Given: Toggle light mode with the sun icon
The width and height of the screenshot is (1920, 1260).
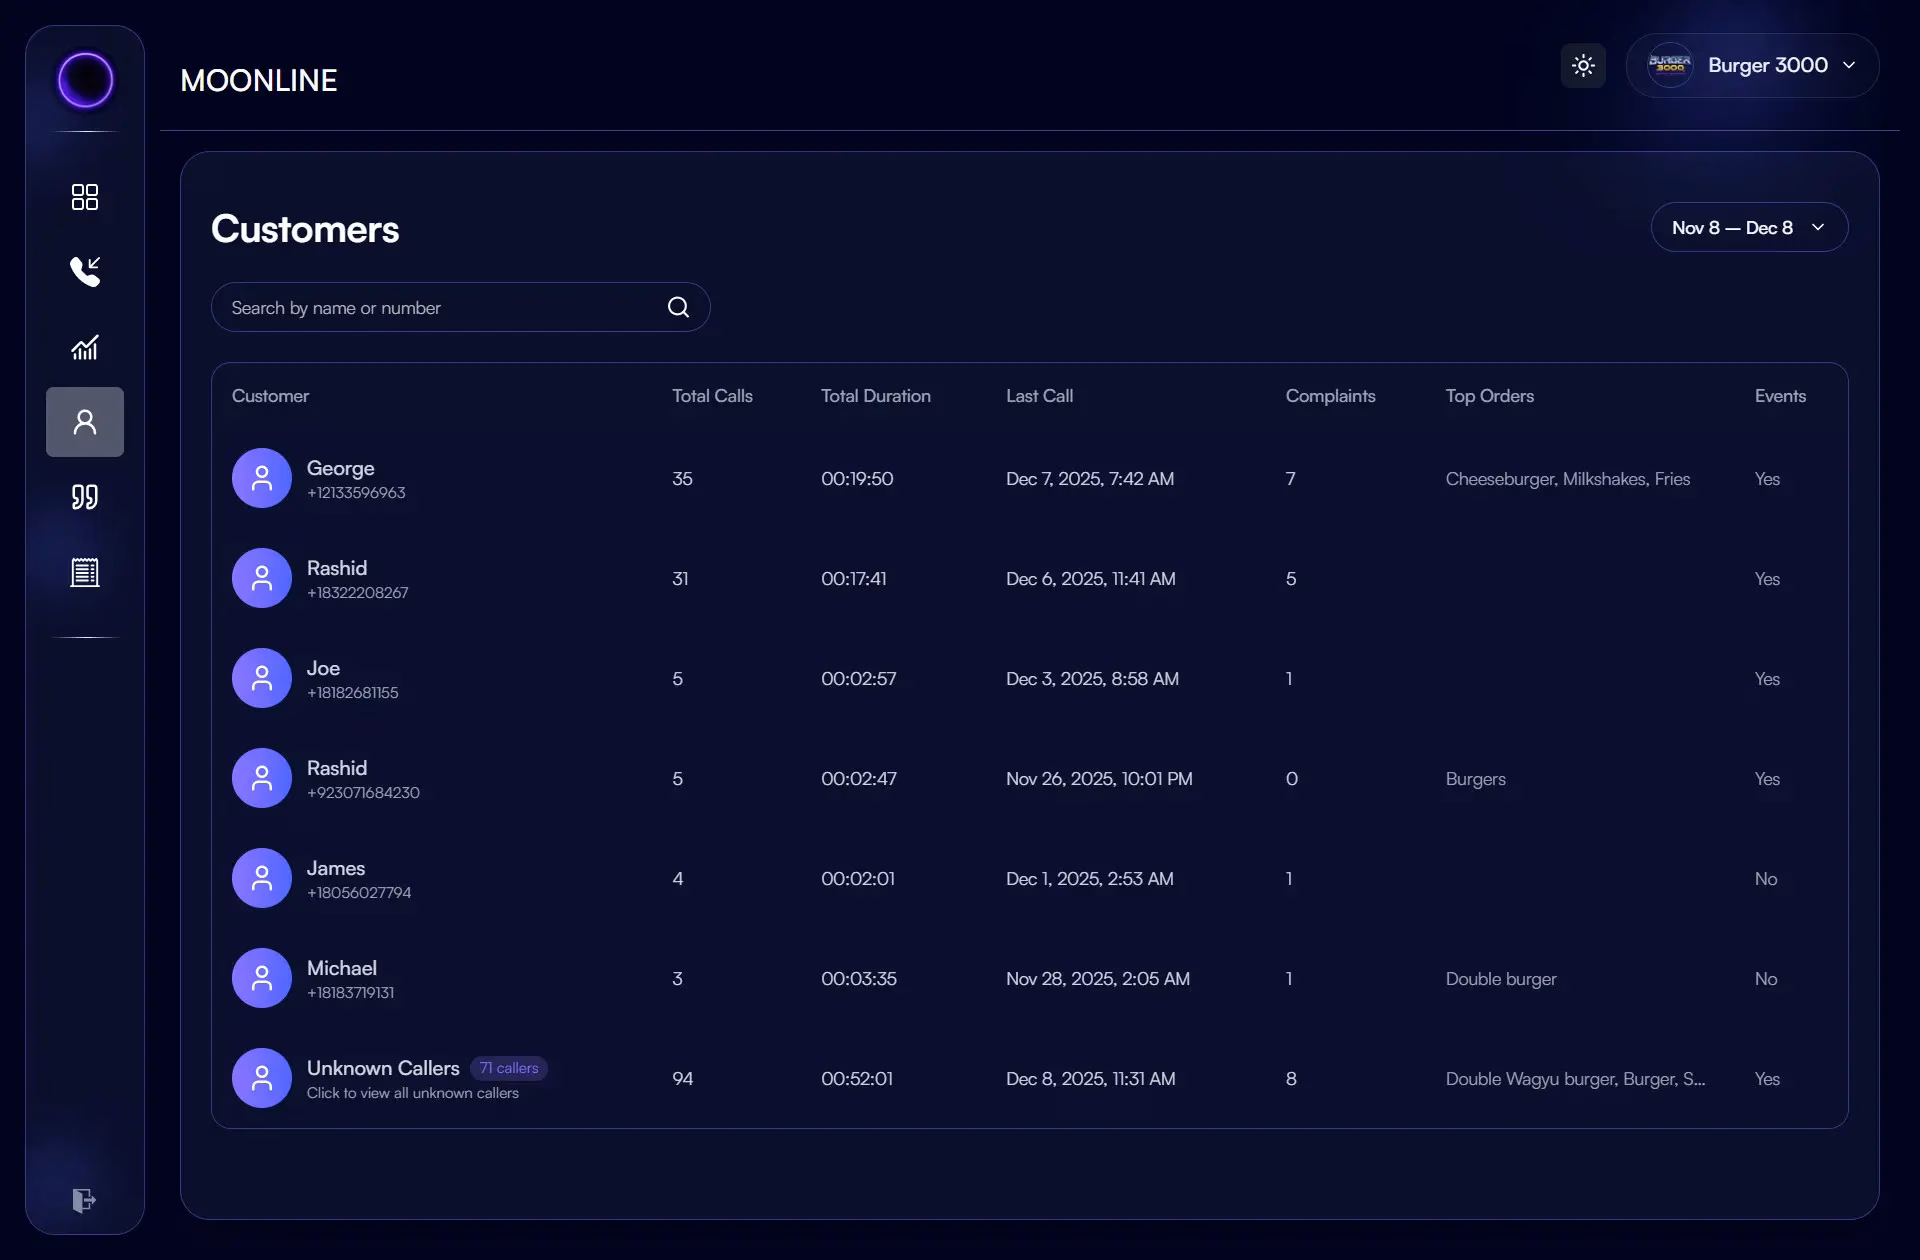Looking at the screenshot, I should coord(1583,66).
